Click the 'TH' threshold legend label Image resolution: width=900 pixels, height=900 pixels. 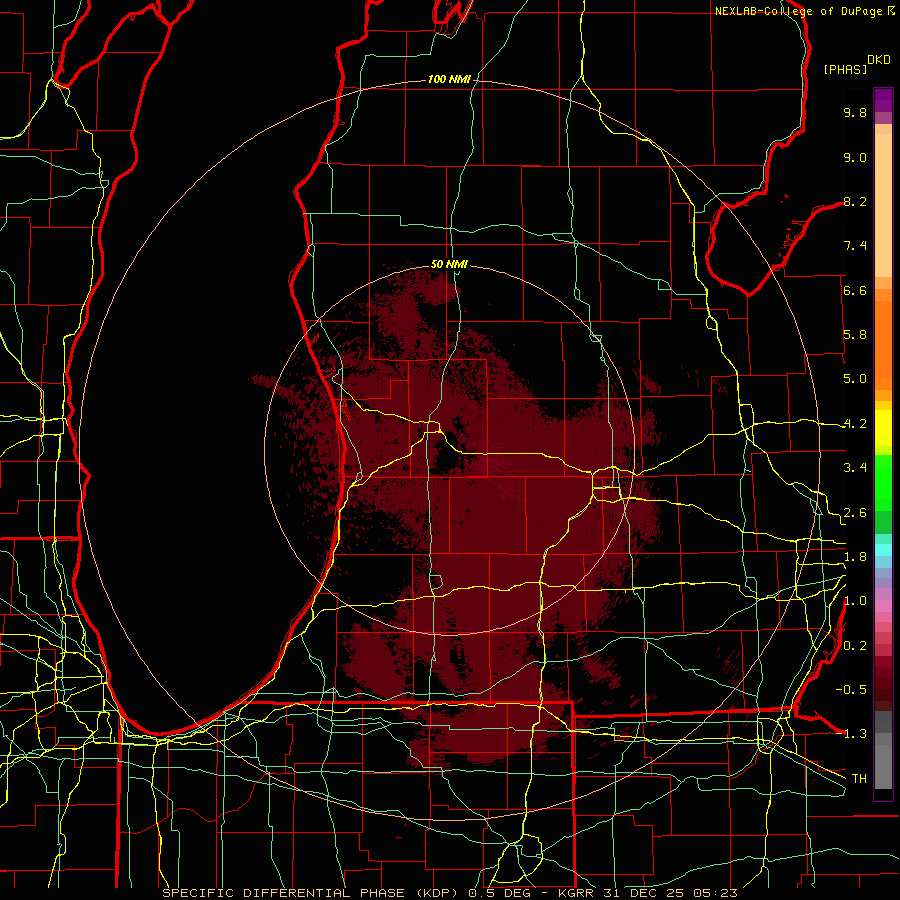coord(859,779)
